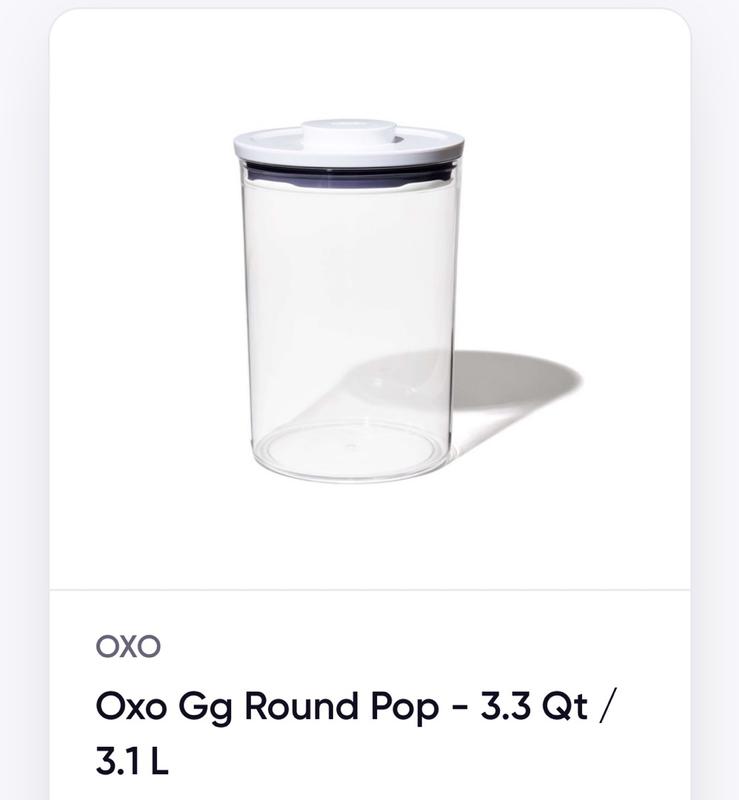This screenshot has width=739, height=800.
Task: Click empty white space above the container lid
Action: [345, 60]
